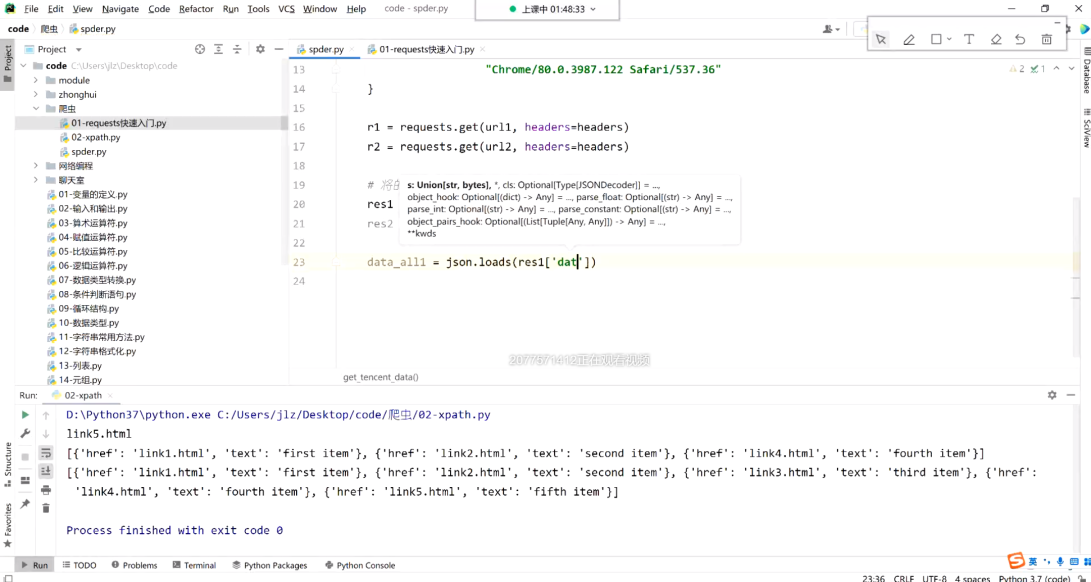Viewport: 1091px width, 582px height.
Task: Open the Refactor menu
Action: click(196, 9)
